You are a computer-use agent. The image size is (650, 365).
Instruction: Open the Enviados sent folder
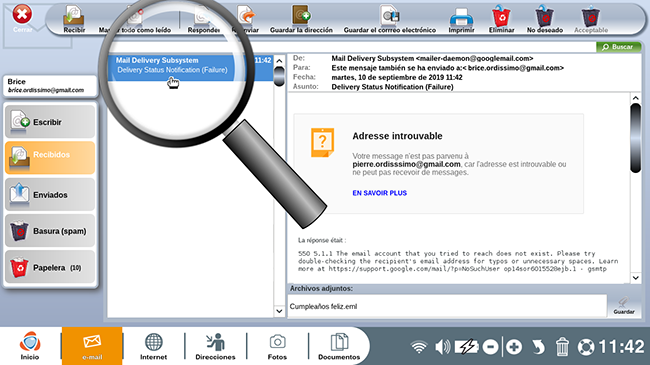coord(50,194)
